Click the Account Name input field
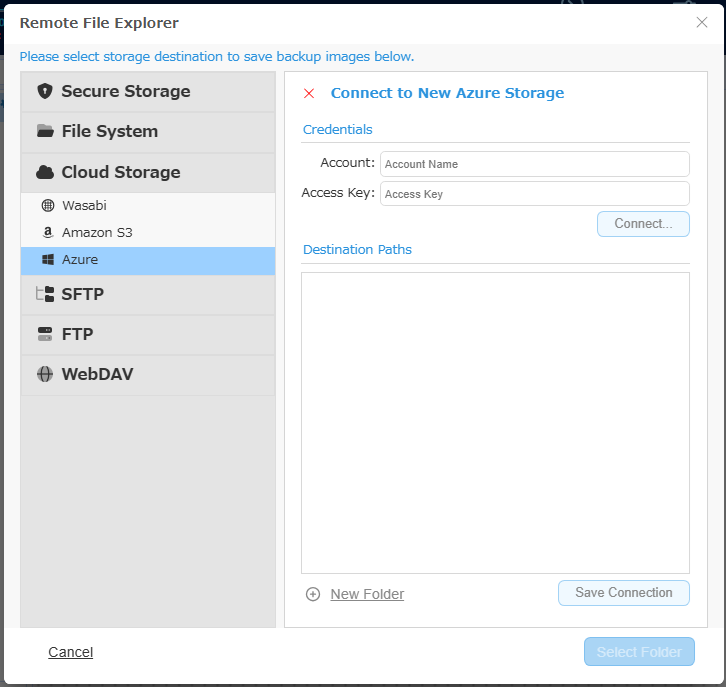This screenshot has height=687, width=726. pyautogui.click(x=535, y=164)
